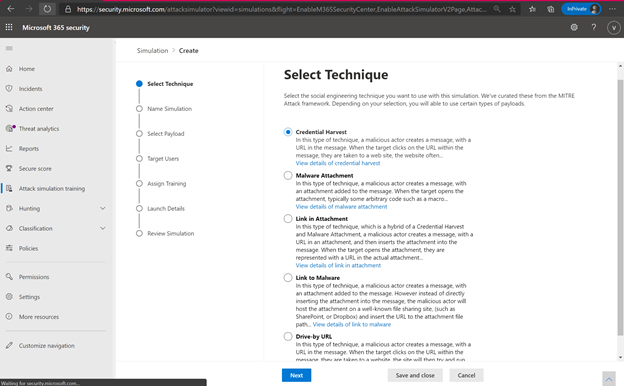
Task: Expand the Classification section chevron
Action: pos(103,228)
